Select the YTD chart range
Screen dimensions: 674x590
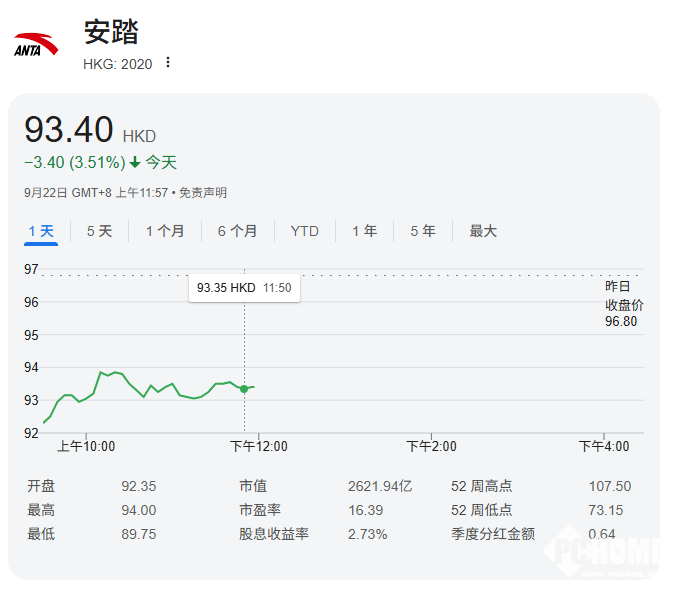click(x=305, y=231)
